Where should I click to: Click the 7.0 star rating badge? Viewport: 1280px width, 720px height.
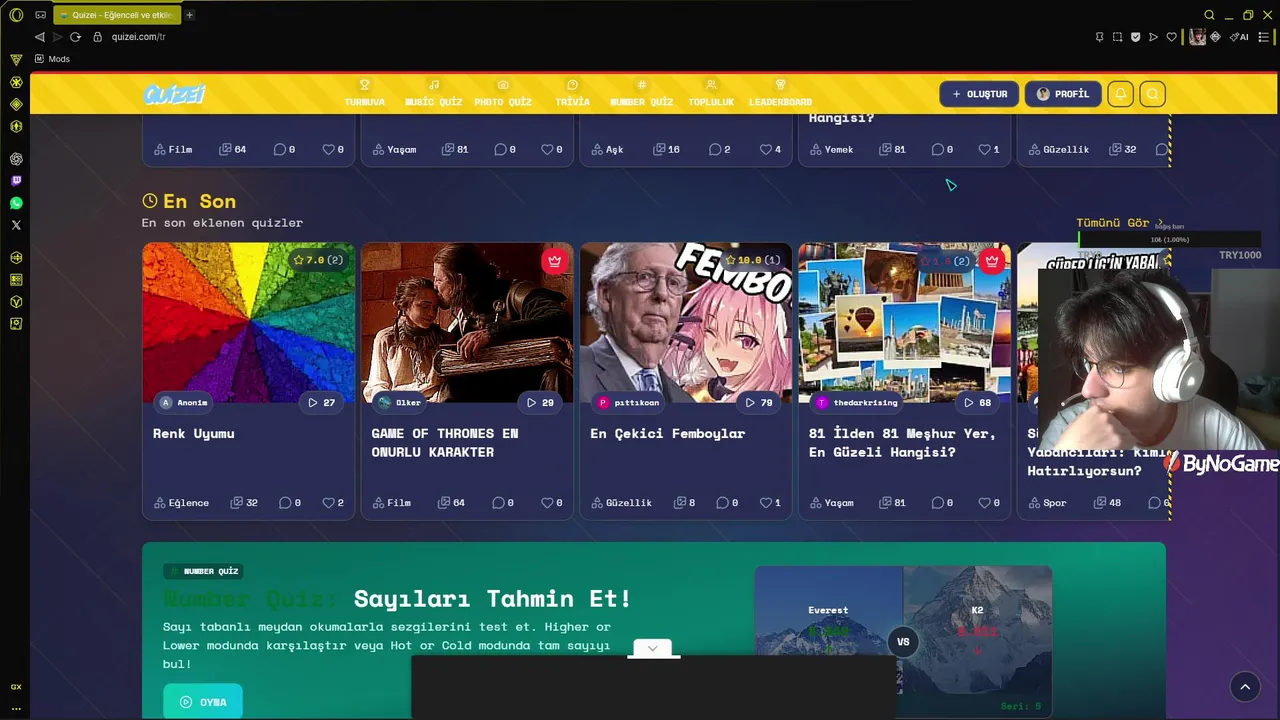click(x=317, y=260)
